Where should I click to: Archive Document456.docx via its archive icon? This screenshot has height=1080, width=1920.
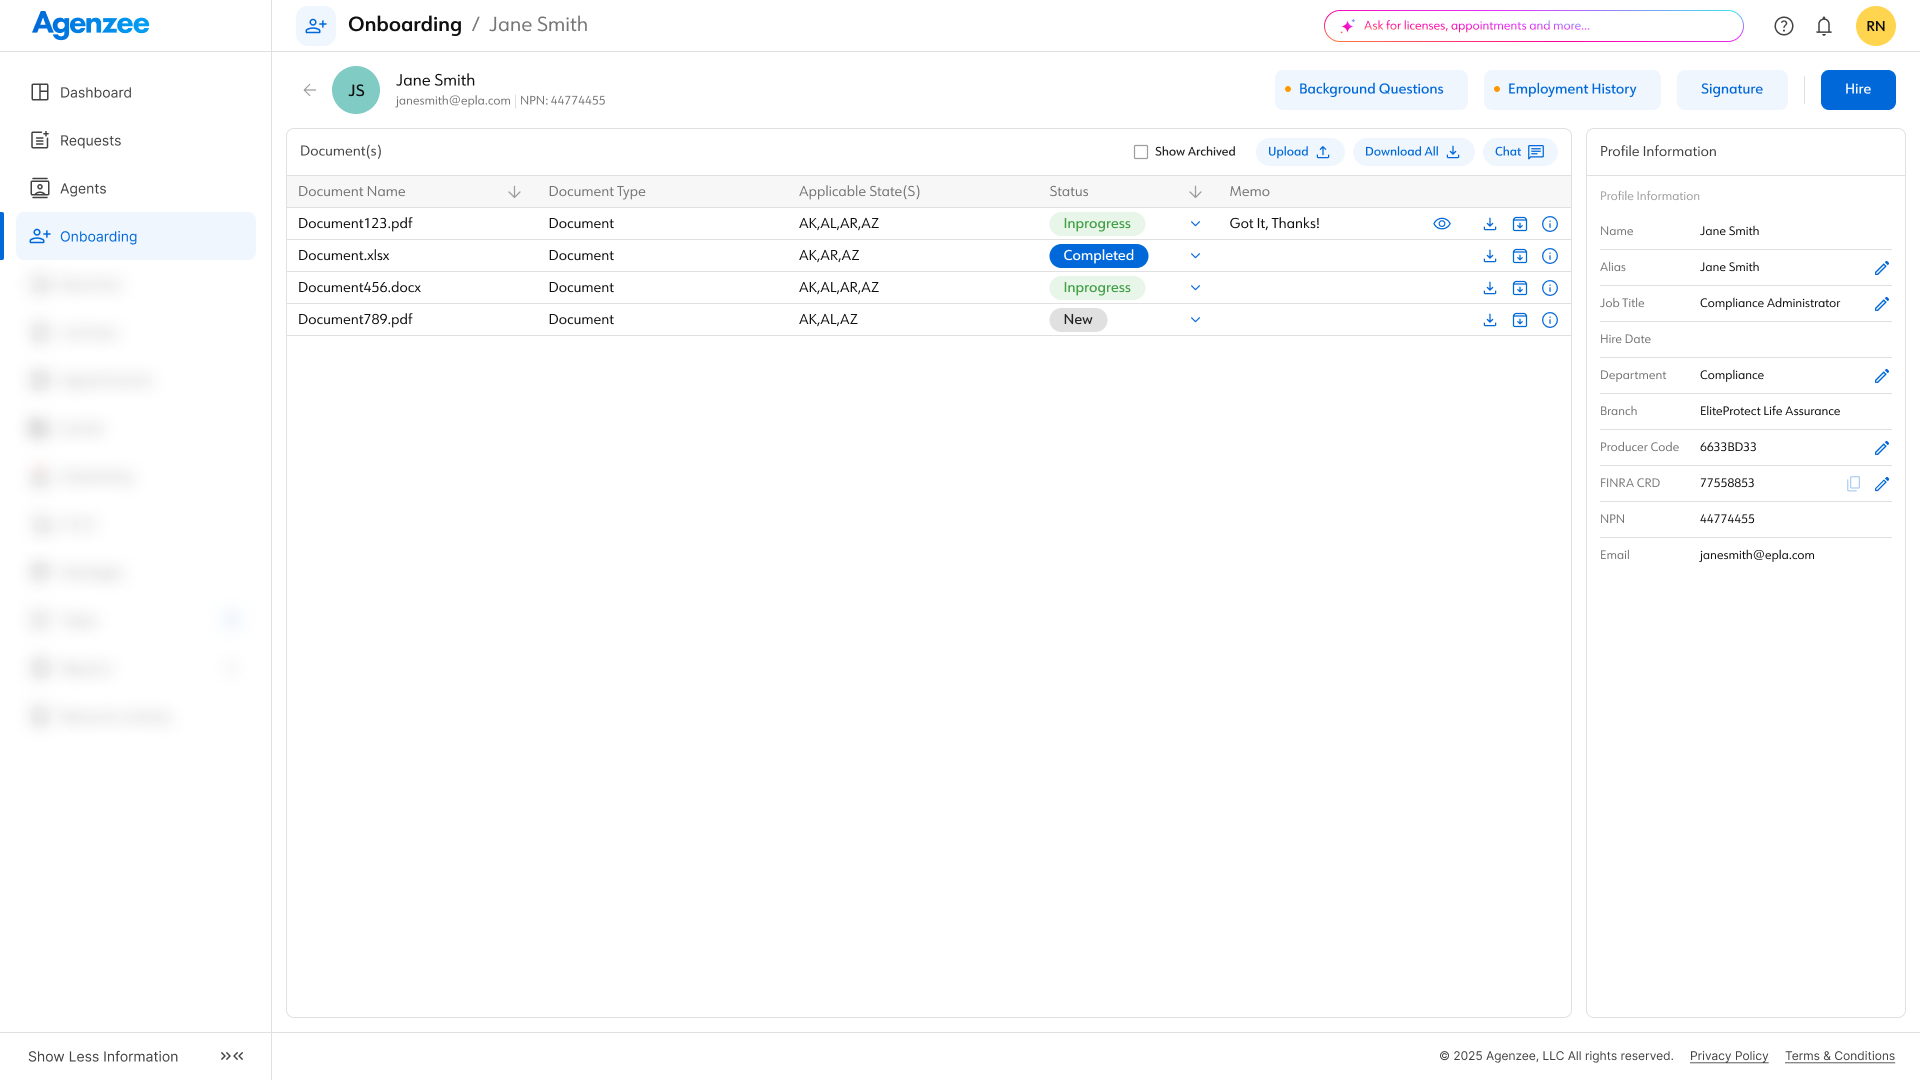point(1519,287)
